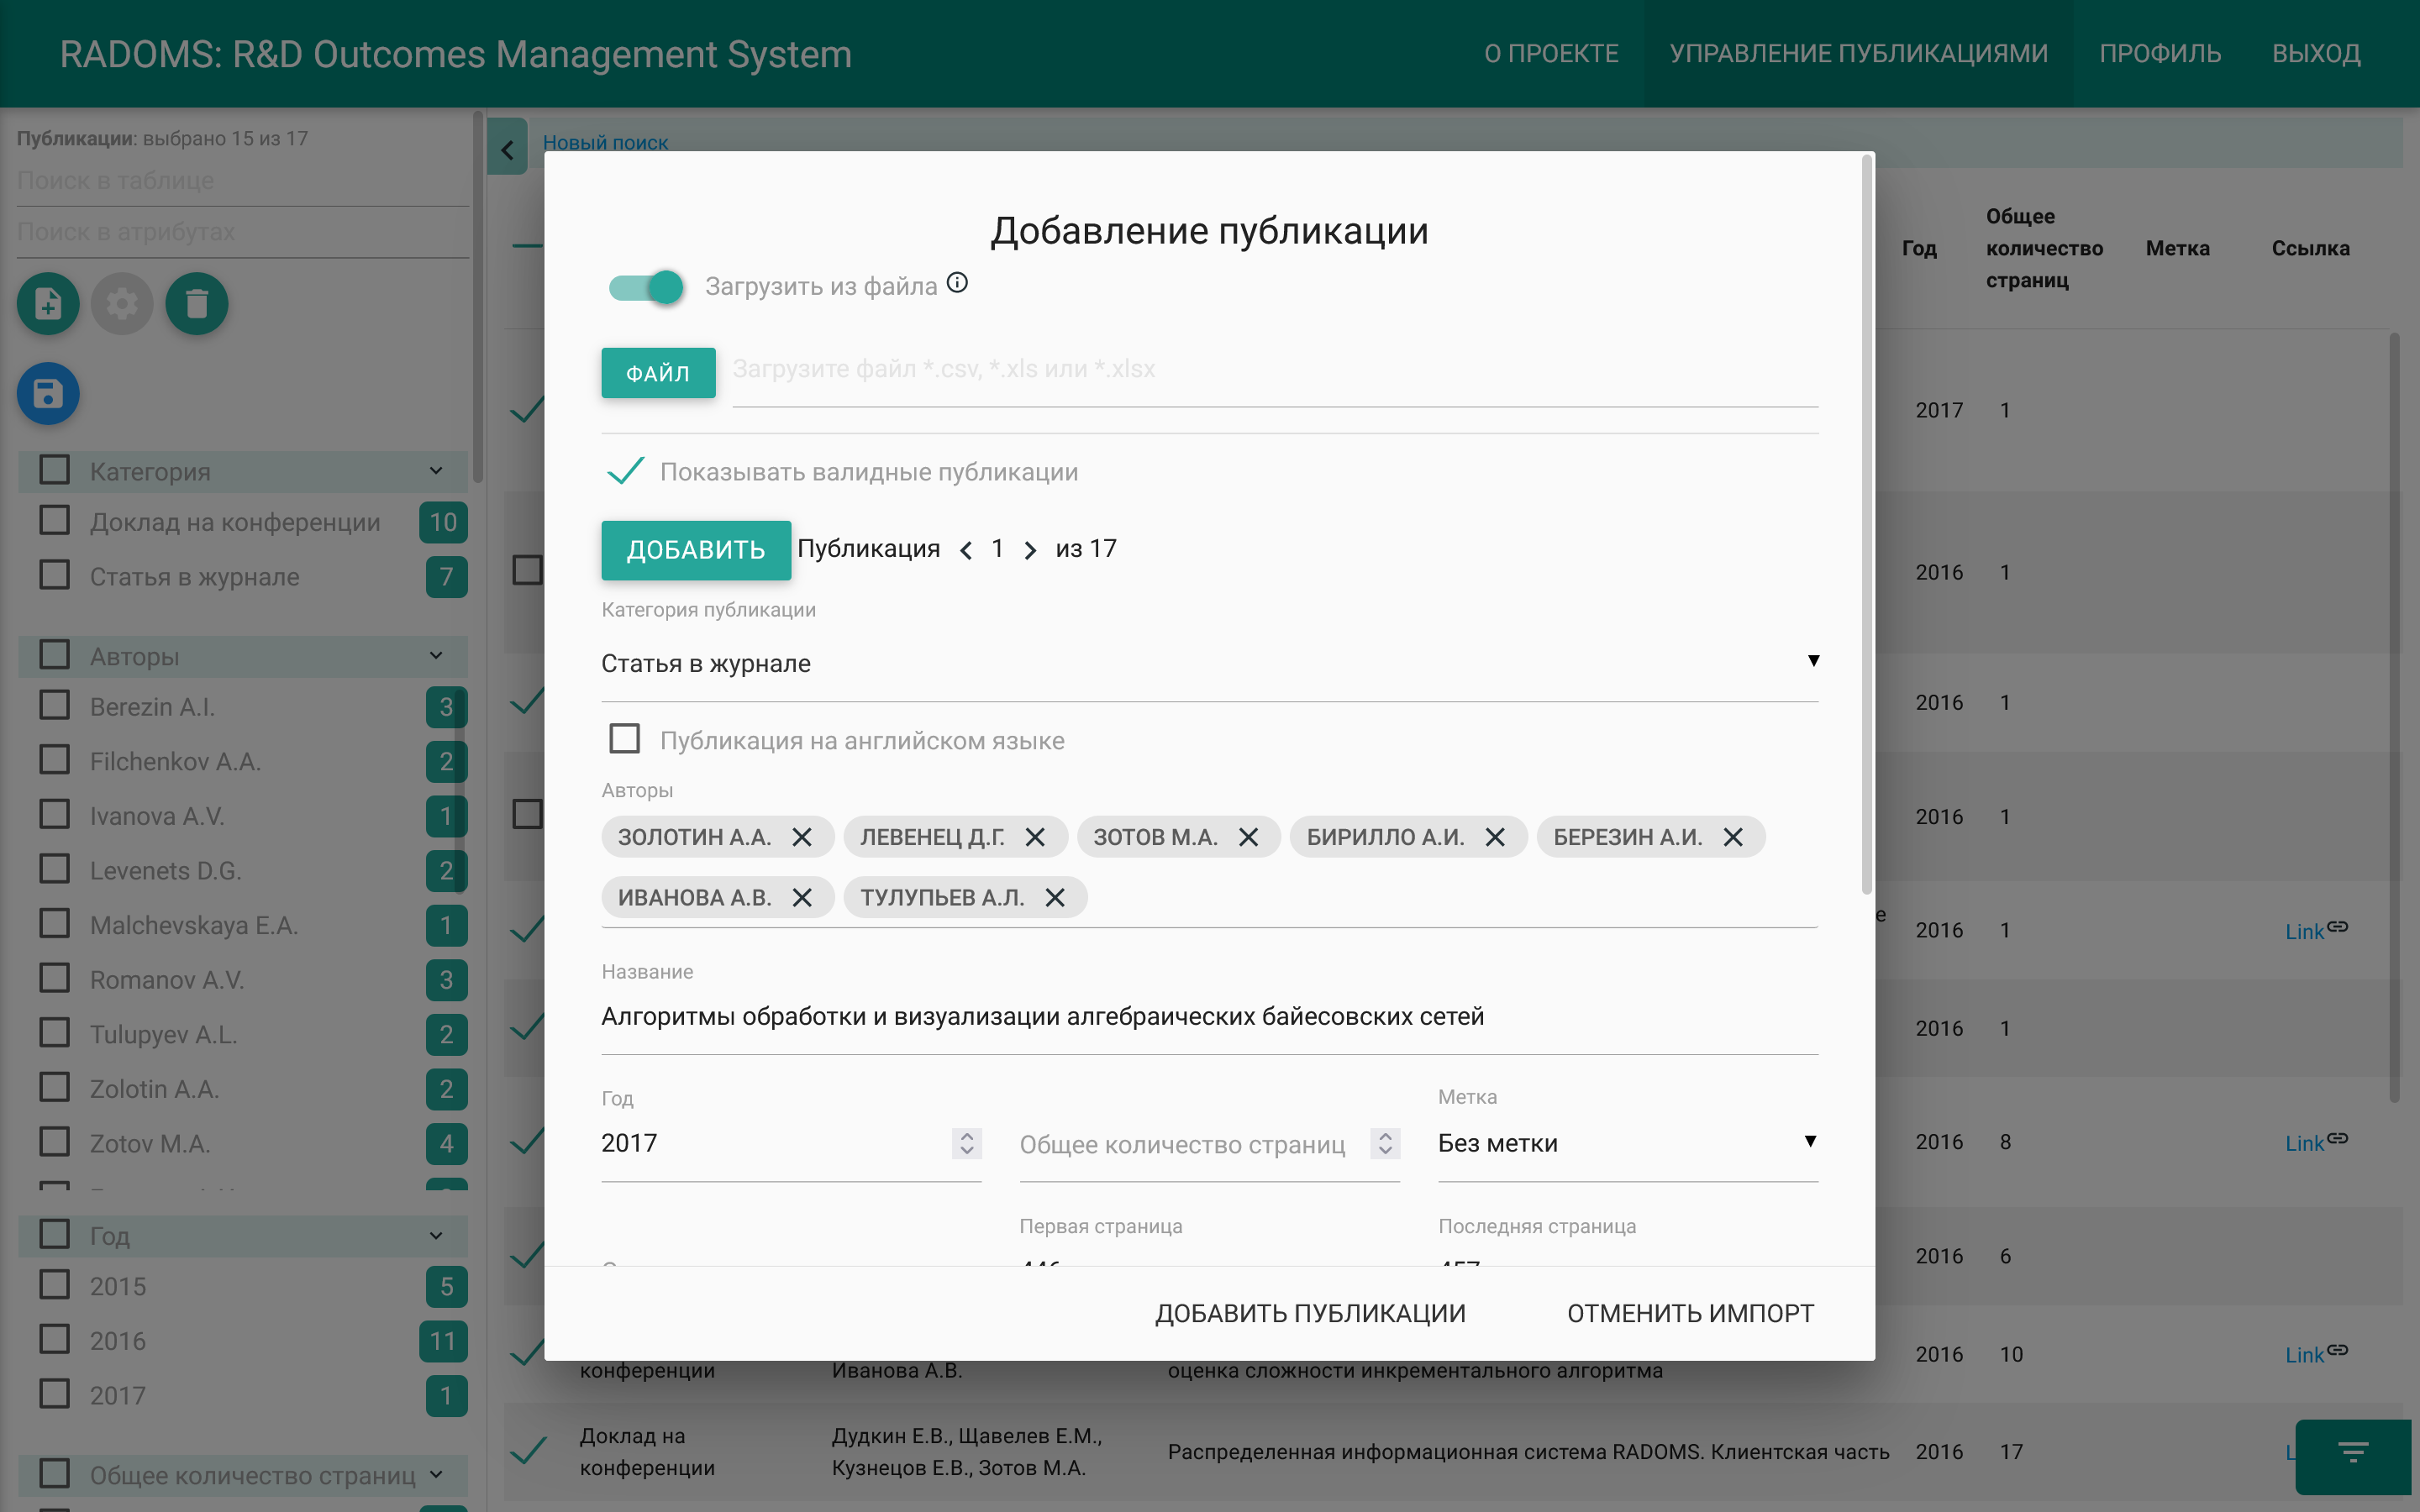2420x1512 pixels.
Task: Open the Метка dropdown
Action: coord(1627,1143)
